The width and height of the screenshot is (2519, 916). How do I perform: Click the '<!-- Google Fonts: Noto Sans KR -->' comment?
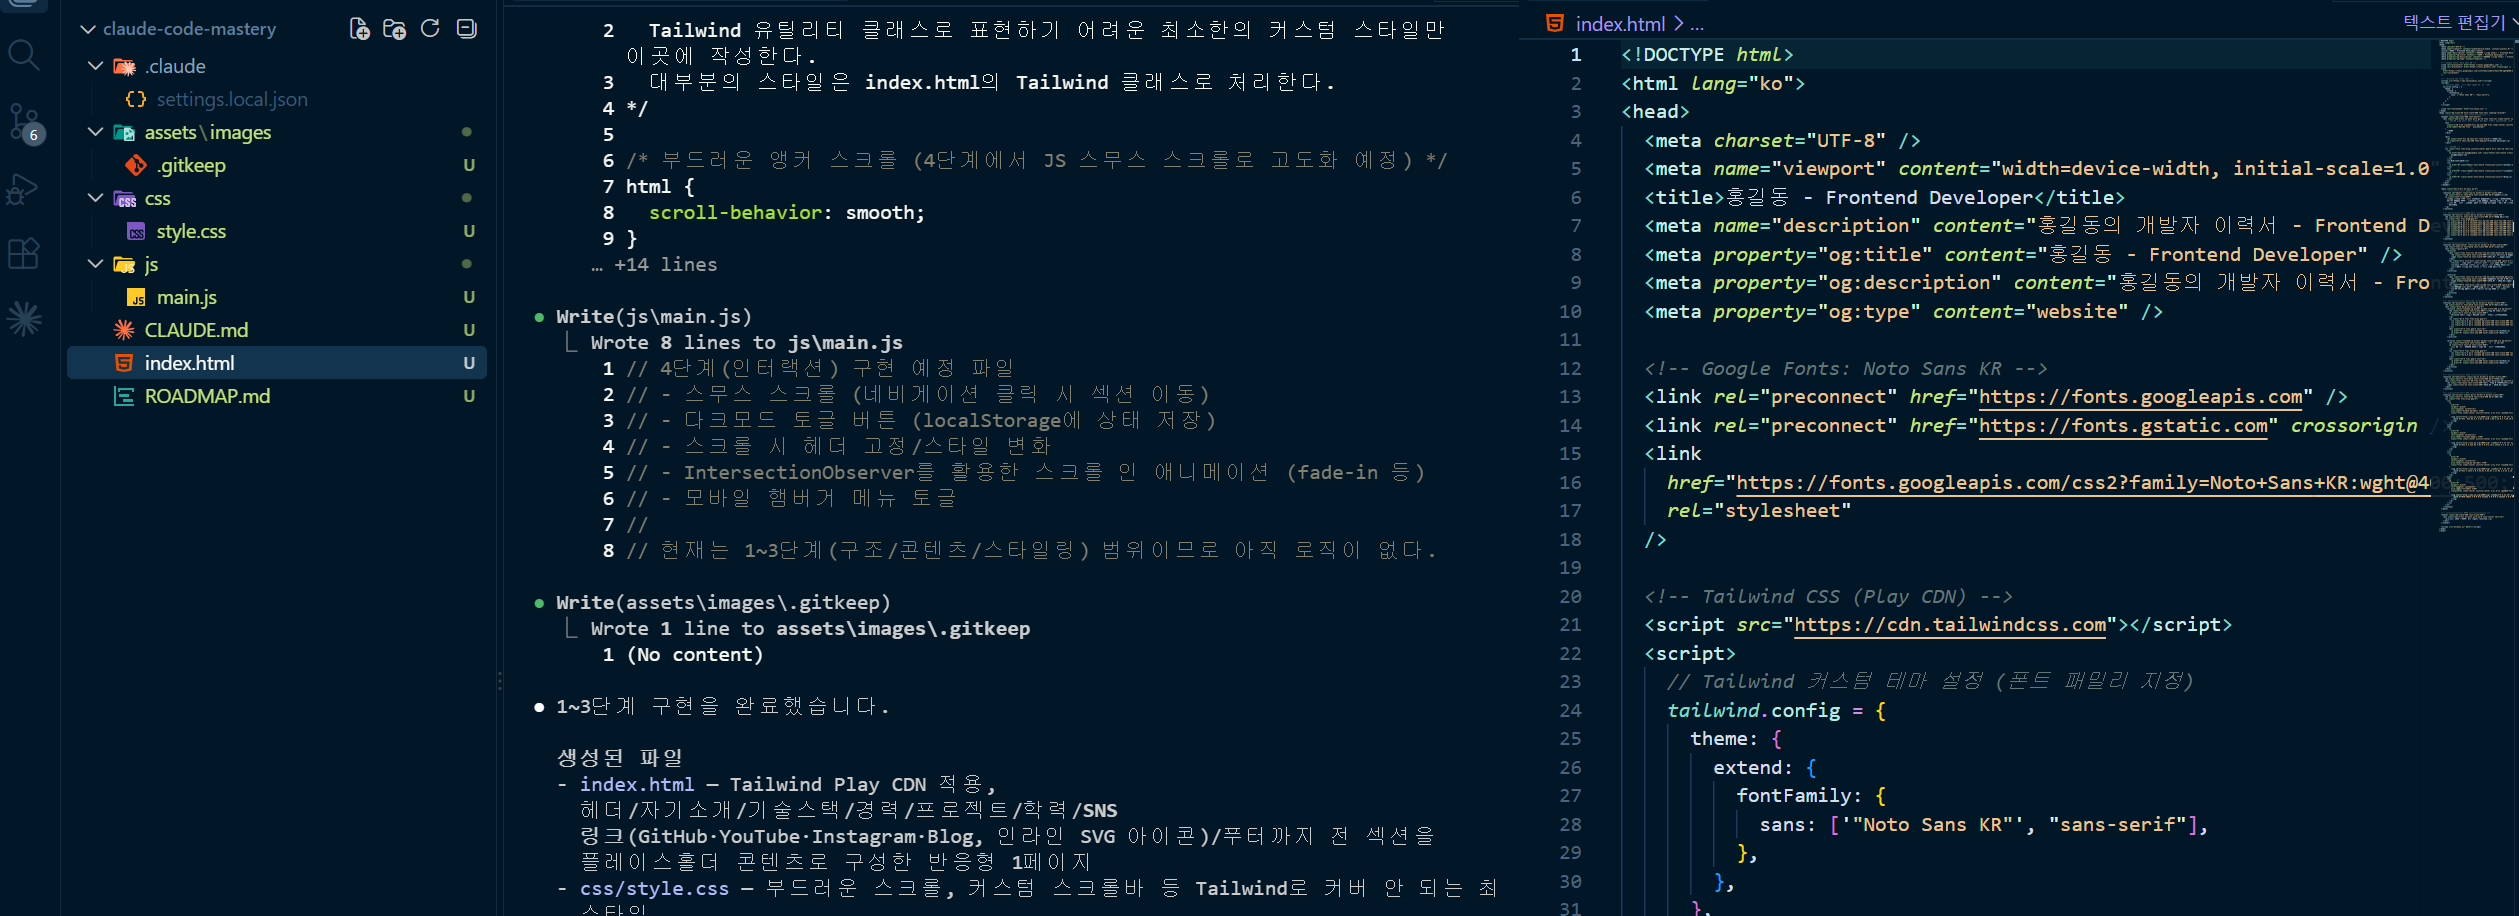pos(1846,369)
